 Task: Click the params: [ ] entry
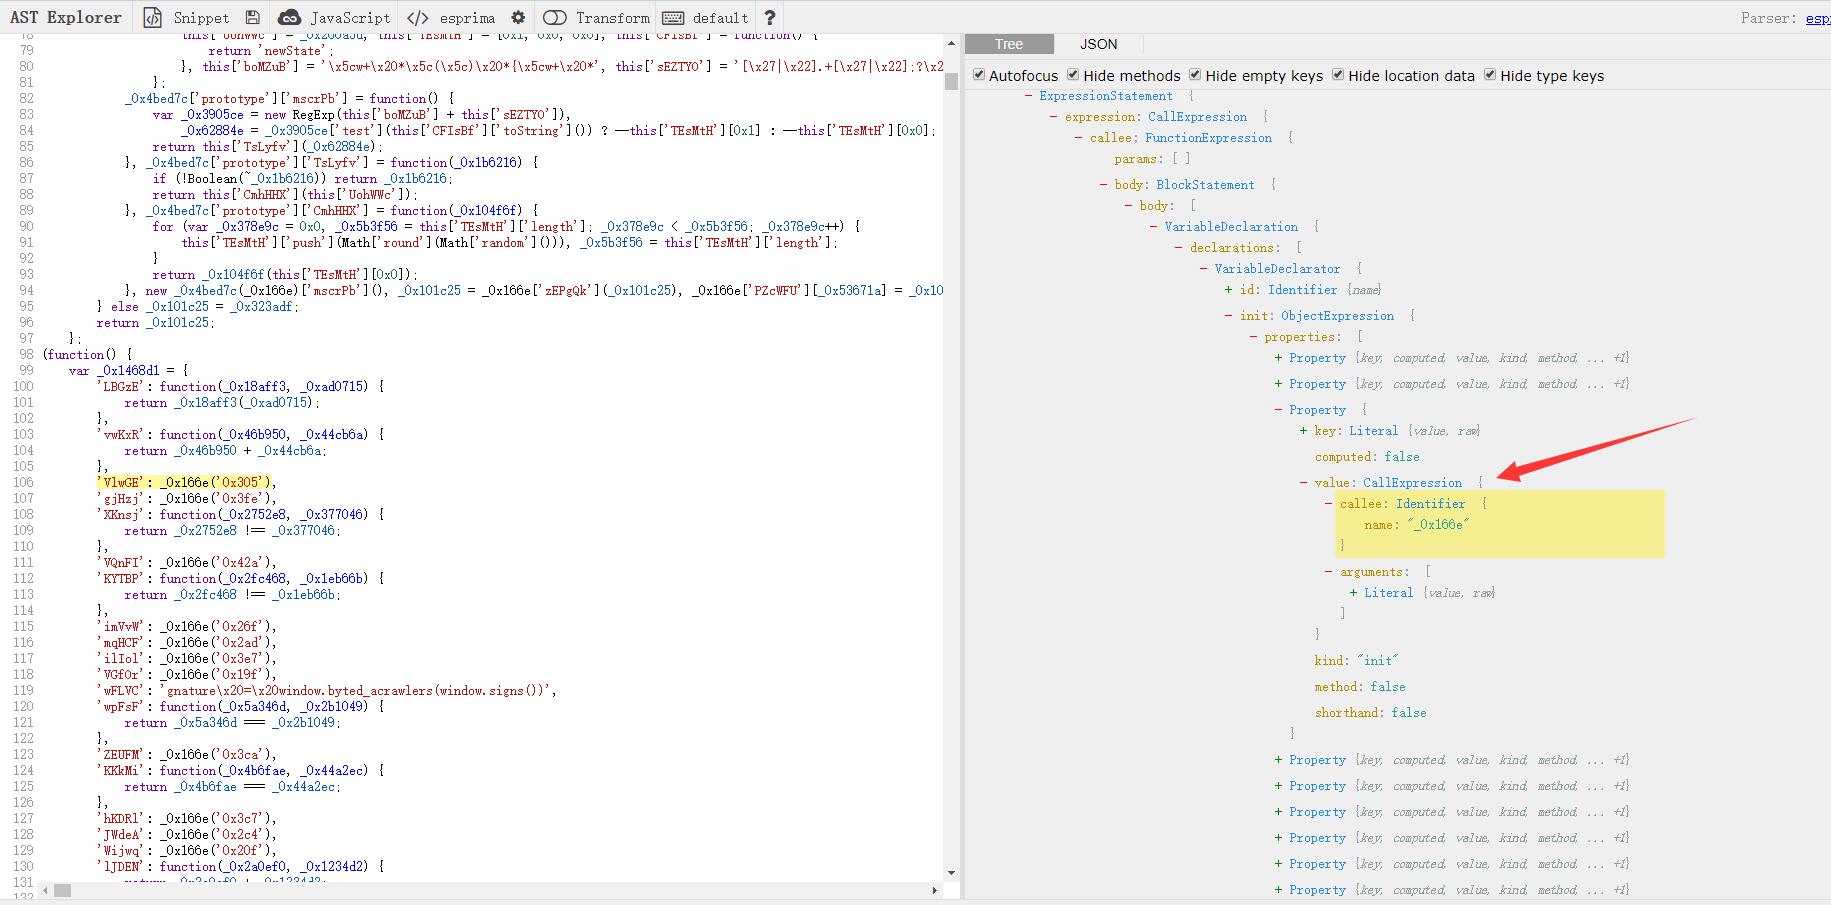1152,159
